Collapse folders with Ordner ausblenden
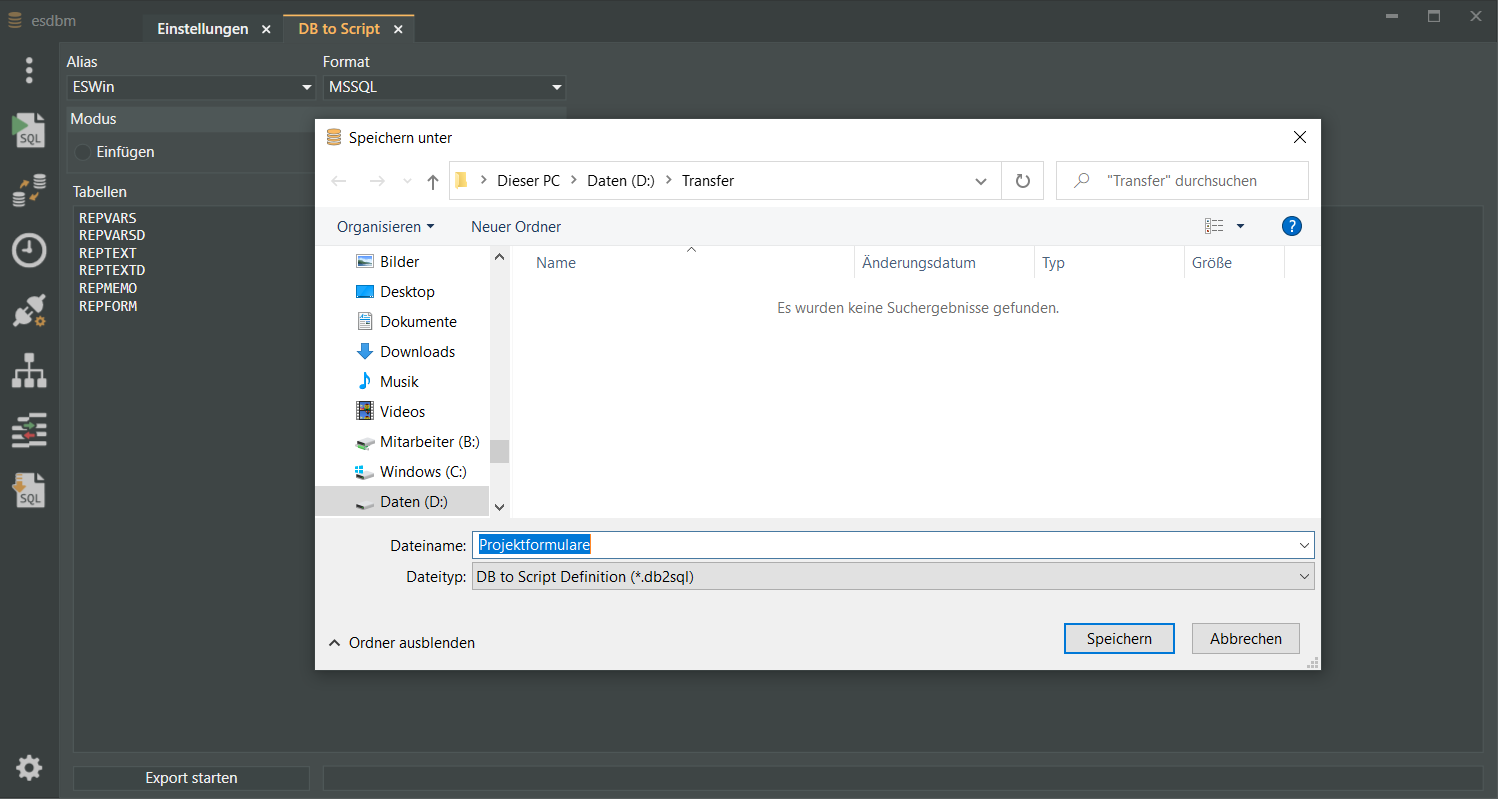This screenshot has width=1498, height=799. pyautogui.click(x=402, y=643)
